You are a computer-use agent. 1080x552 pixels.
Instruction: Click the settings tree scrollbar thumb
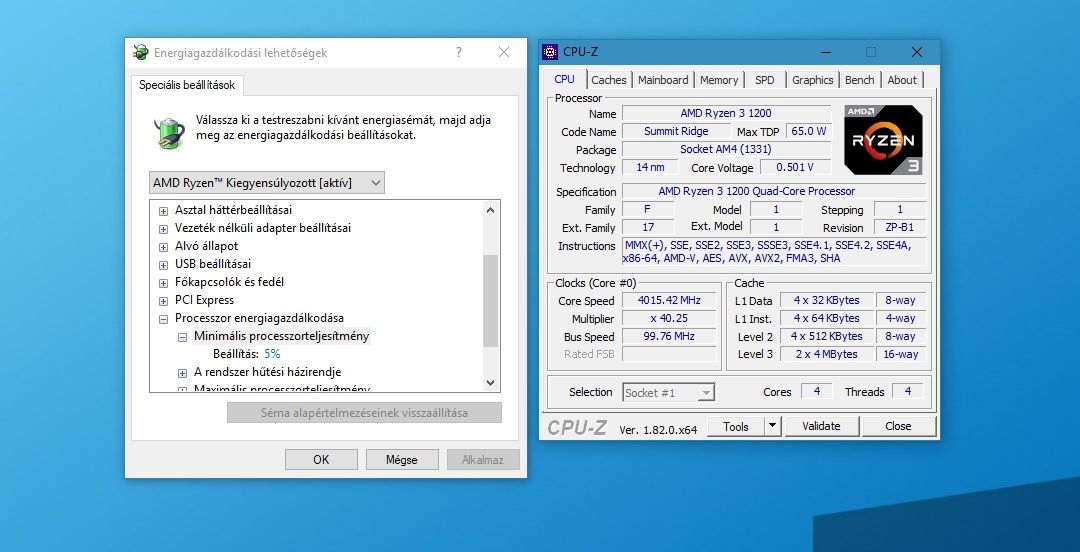tap(490, 300)
